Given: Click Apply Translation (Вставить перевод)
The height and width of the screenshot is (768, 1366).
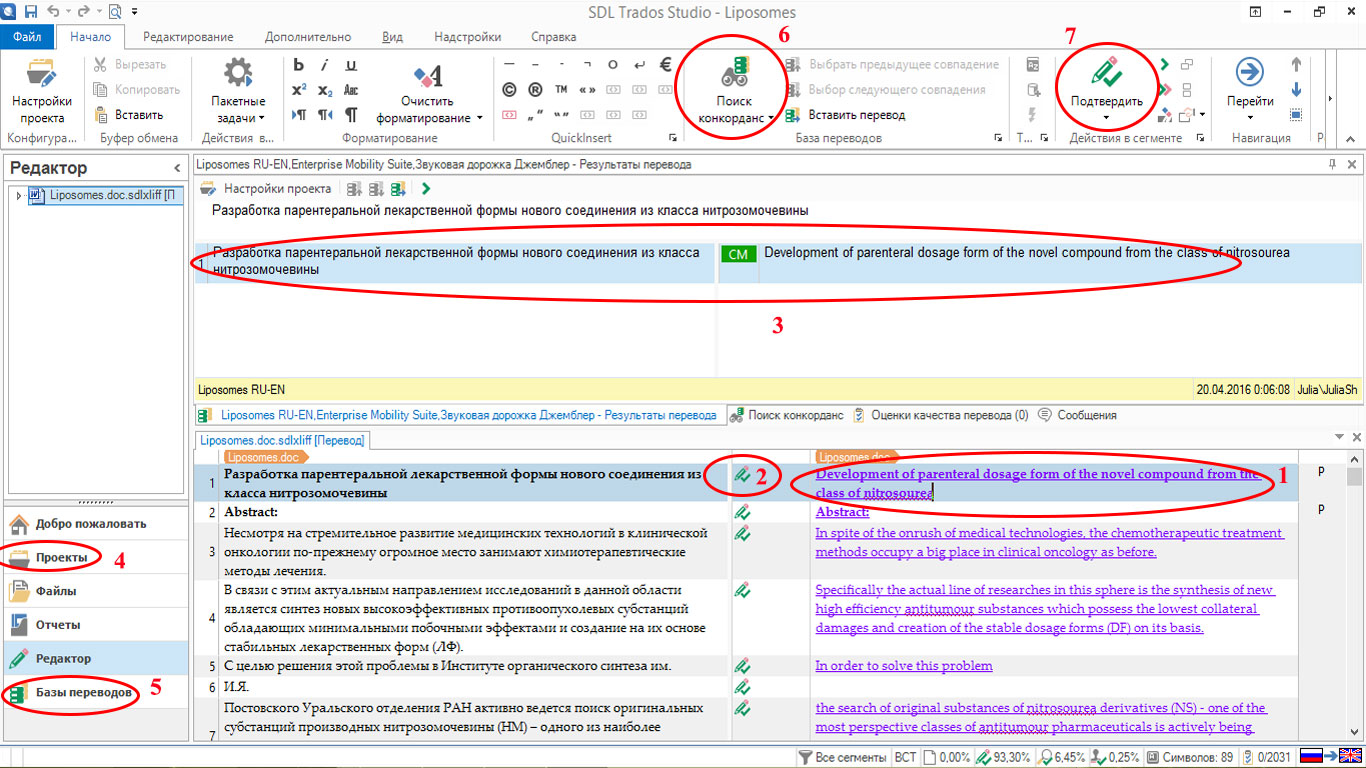Looking at the screenshot, I should click(x=846, y=114).
